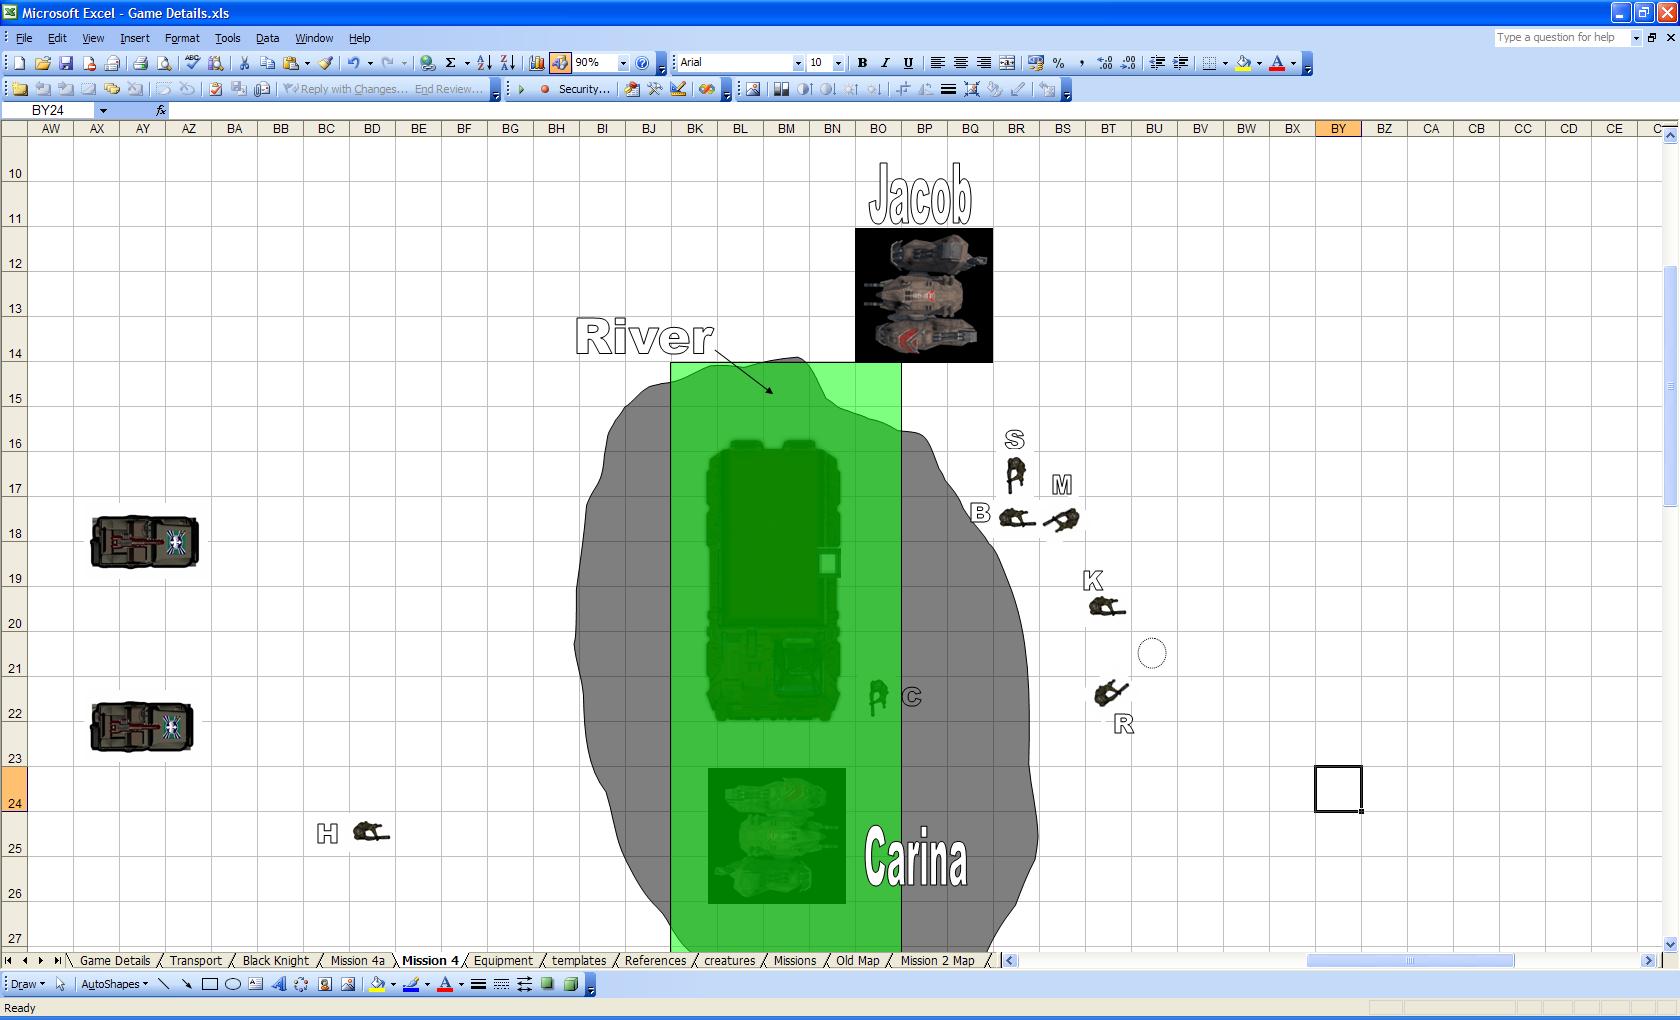Image resolution: width=1680 pixels, height=1020 pixels.
Task: Select the Oval drawing tool
Action: [233, 984]
